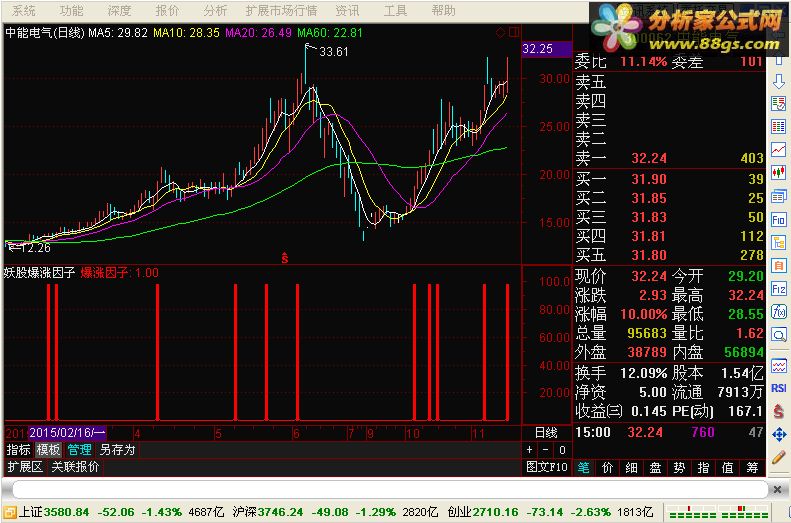Click the 管理 button
This screenshot has height=523, width=791.
79,449
